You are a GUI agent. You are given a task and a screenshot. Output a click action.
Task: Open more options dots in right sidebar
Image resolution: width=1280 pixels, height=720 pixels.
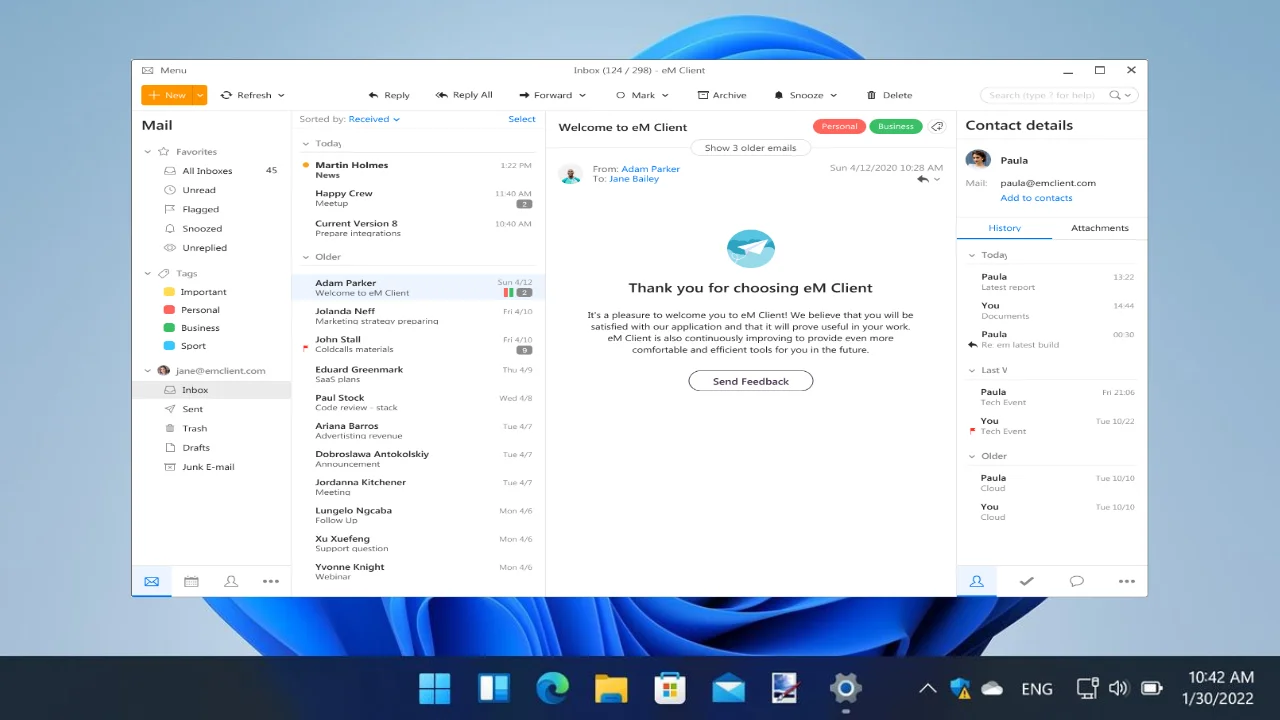(x=1127, y=581)
